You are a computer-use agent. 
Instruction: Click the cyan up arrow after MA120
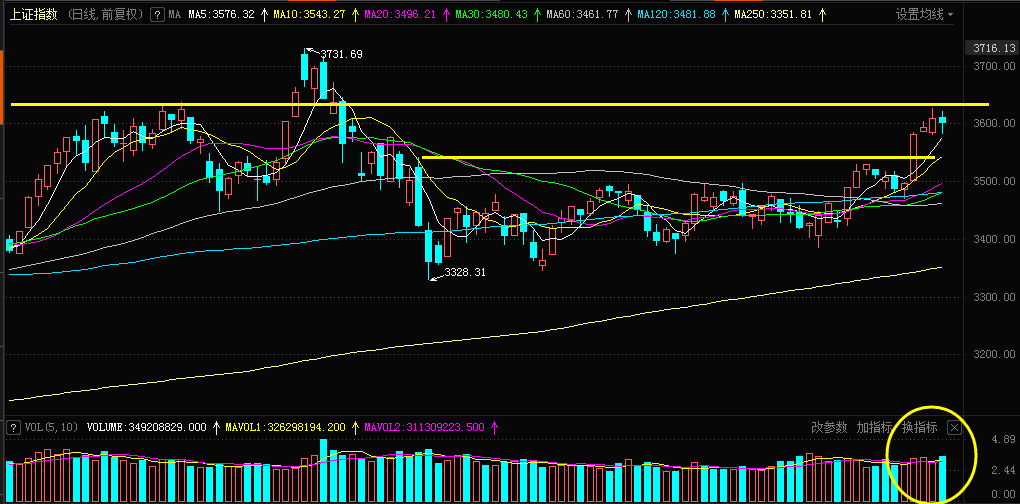tap(724, 14)
